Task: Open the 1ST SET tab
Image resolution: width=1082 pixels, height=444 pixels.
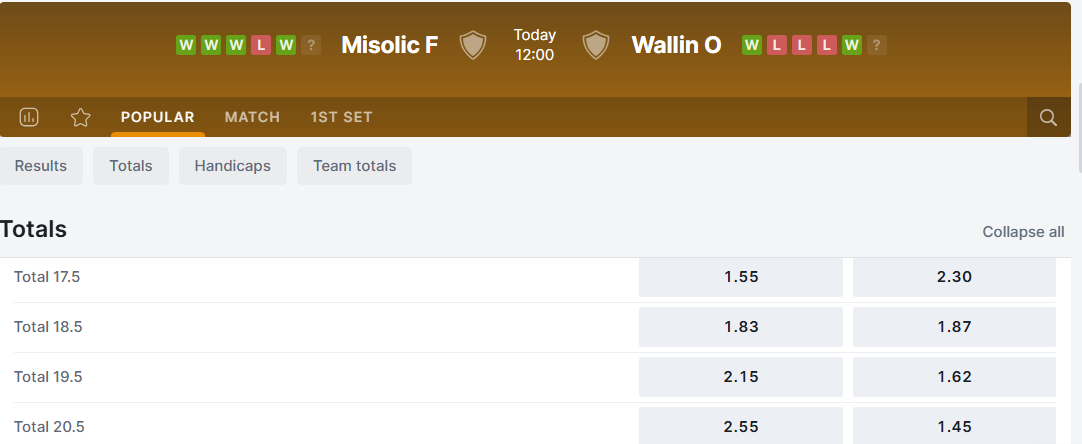Action: click(x=341, y=117)
